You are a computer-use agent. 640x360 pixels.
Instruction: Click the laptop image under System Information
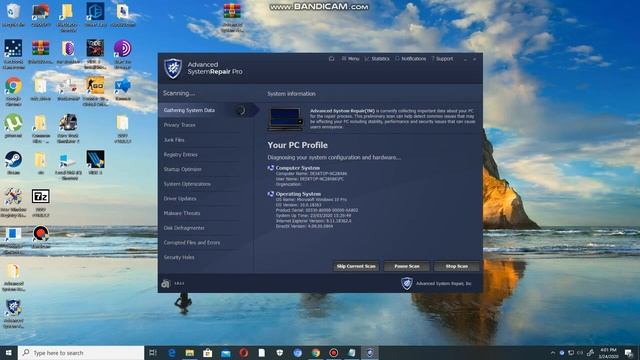[285, 119]
